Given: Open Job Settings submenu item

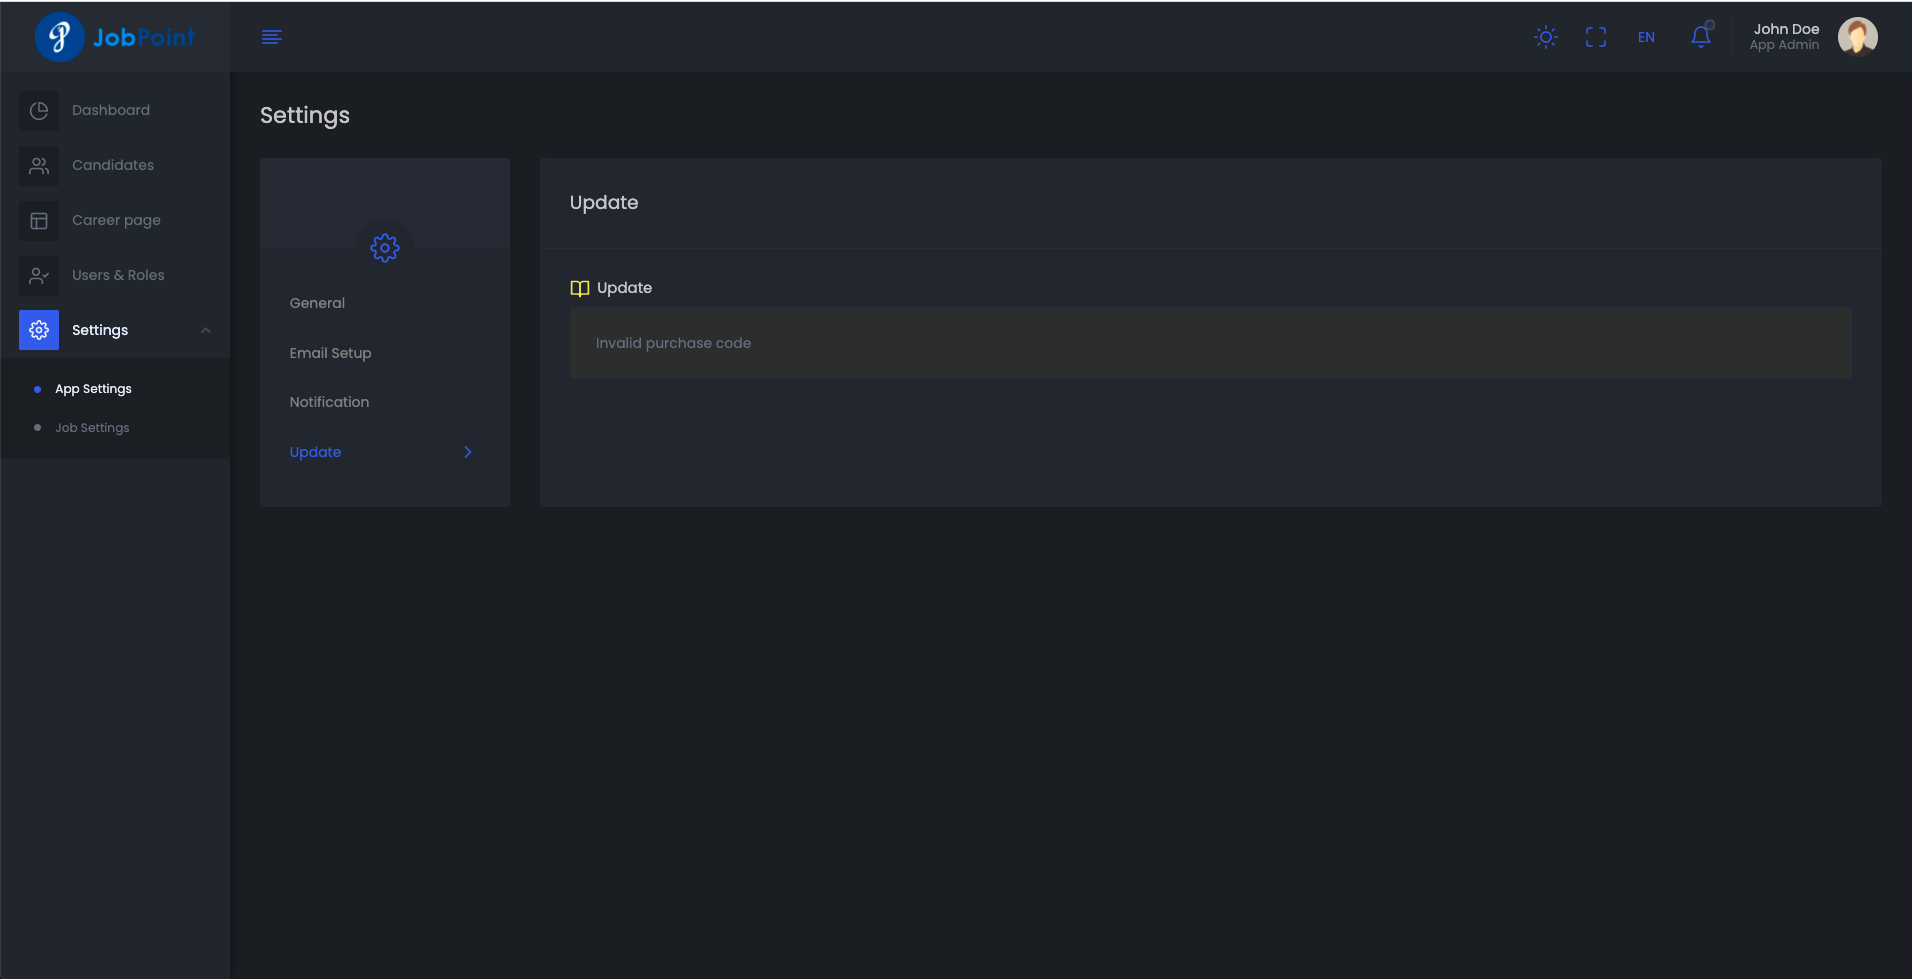Looking at the screenshot, I should (92, 428).
